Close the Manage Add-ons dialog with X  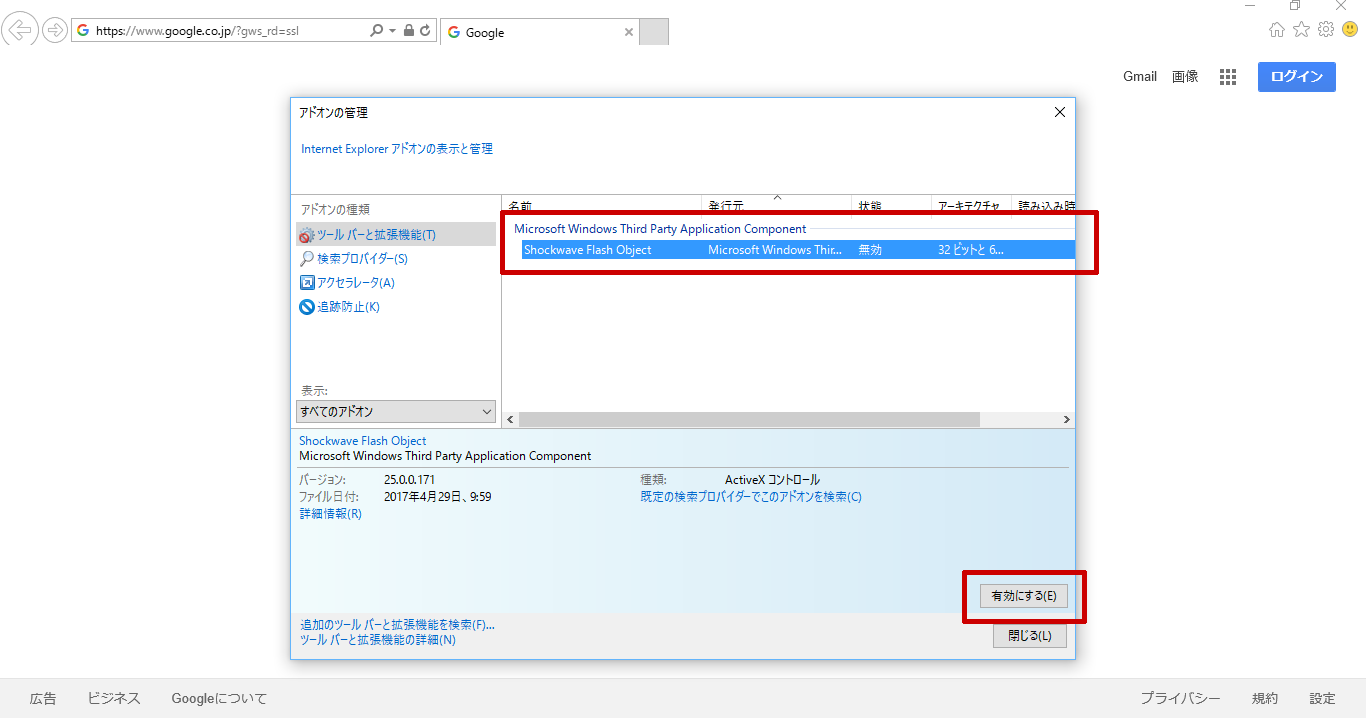click(1060, 112)
